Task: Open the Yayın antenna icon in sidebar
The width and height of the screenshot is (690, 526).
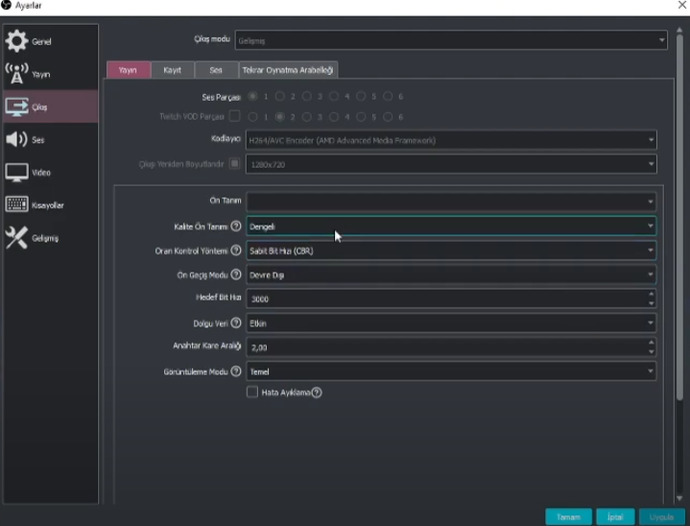Action: tap(17, 74)
